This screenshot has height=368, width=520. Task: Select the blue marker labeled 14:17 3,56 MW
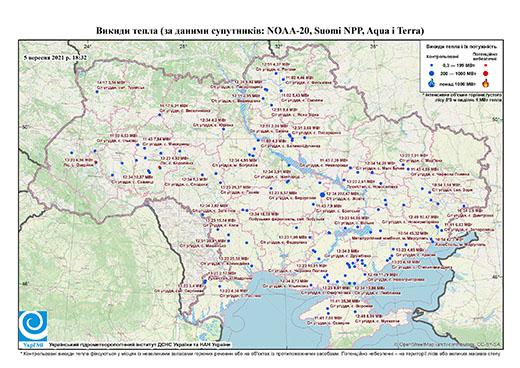[x=97, y=92]
